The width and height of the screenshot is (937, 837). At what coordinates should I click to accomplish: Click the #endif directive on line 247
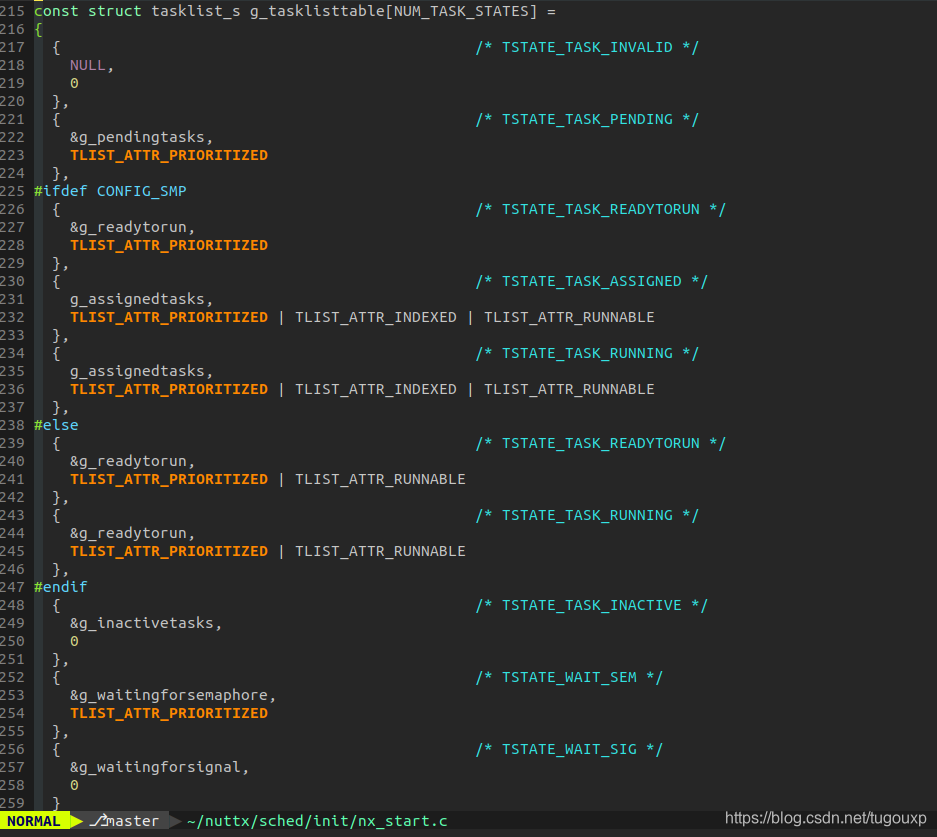click(60, 587)
